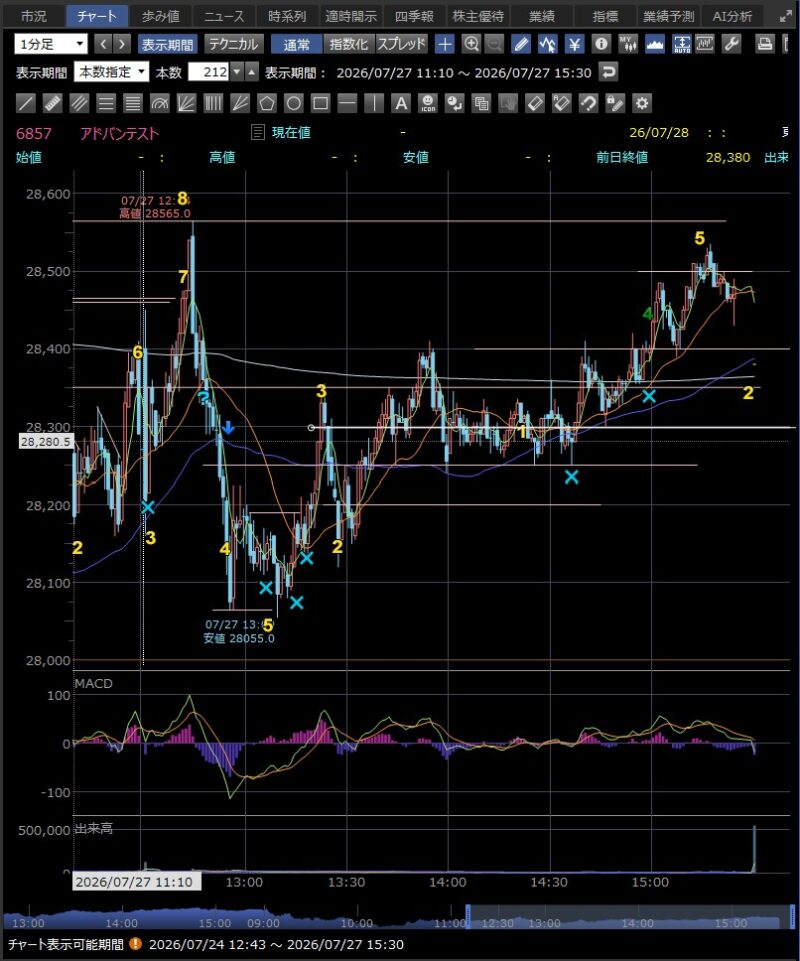The image size is (800, 961).
Task: Open the 適時開示 tab
Action: click(351, 16)
